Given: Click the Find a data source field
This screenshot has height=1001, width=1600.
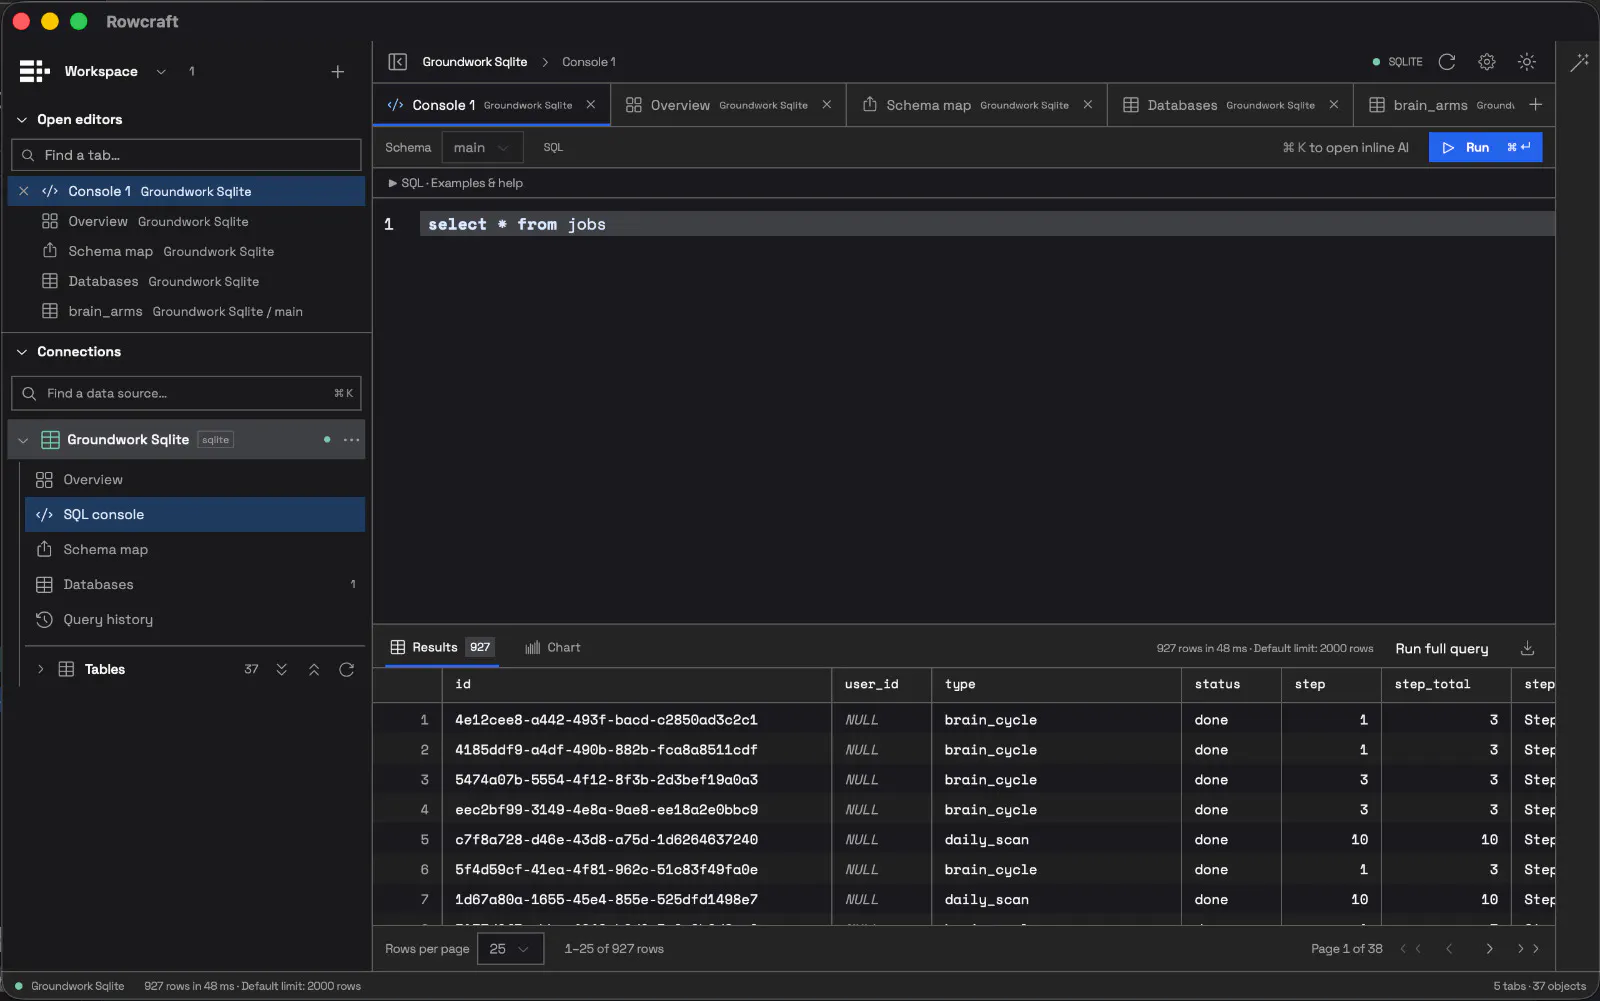Looking at the screenshot, I should tap(186, 394).
